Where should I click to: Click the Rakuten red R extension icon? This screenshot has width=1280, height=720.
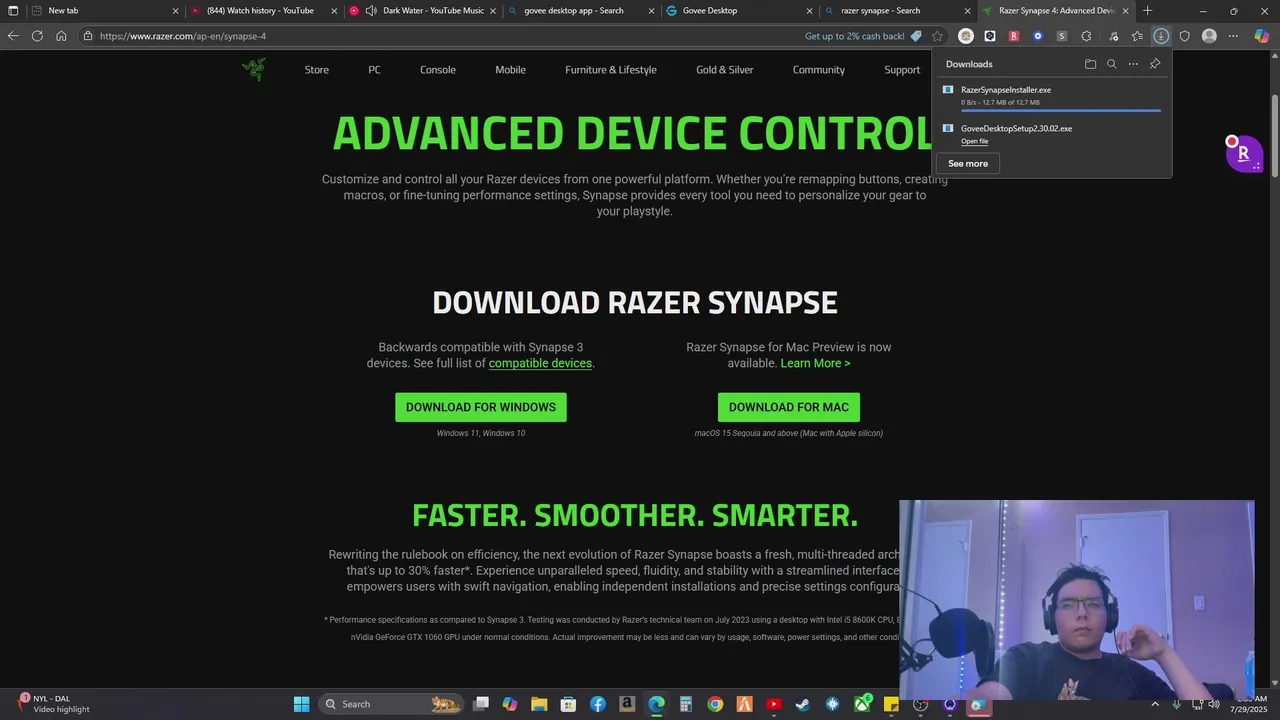(1014, 36)
